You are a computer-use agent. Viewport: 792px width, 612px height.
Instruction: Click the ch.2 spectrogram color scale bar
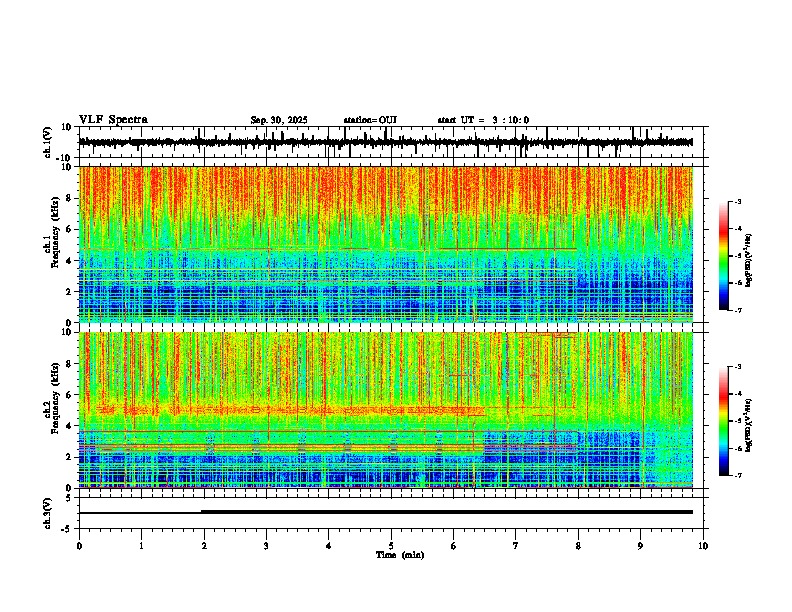[724, 421]
